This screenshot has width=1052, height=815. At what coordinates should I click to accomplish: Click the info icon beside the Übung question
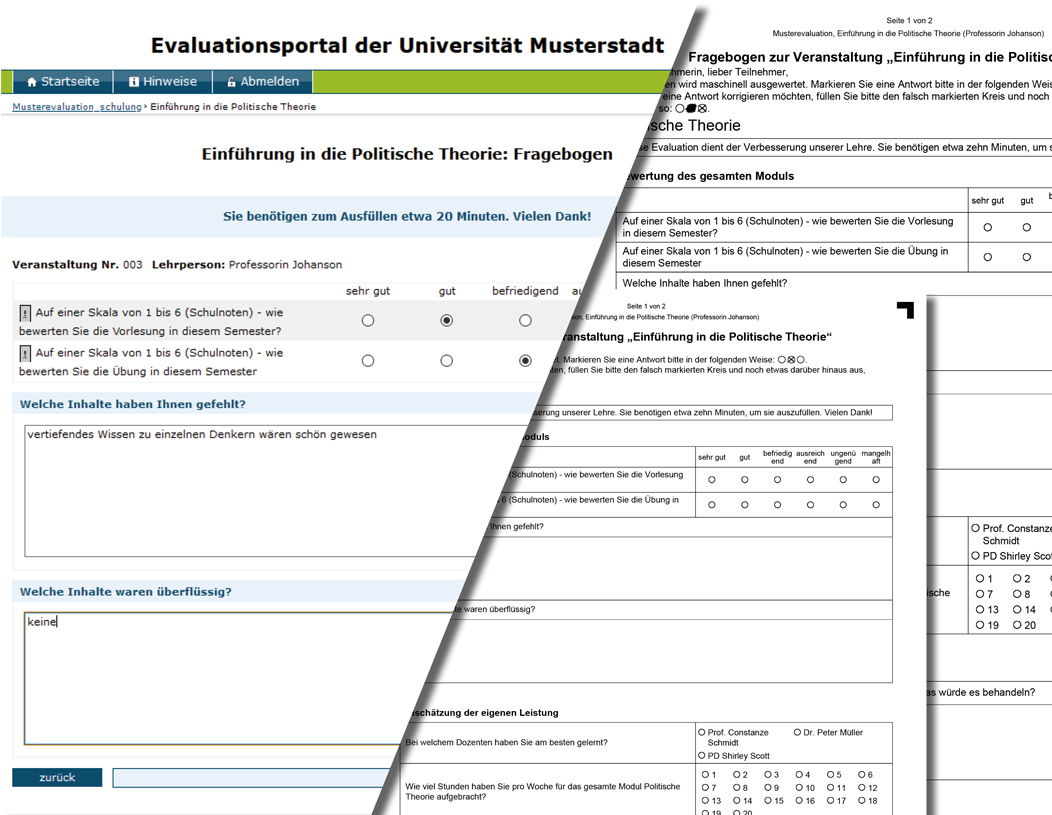tap(25, 353)
